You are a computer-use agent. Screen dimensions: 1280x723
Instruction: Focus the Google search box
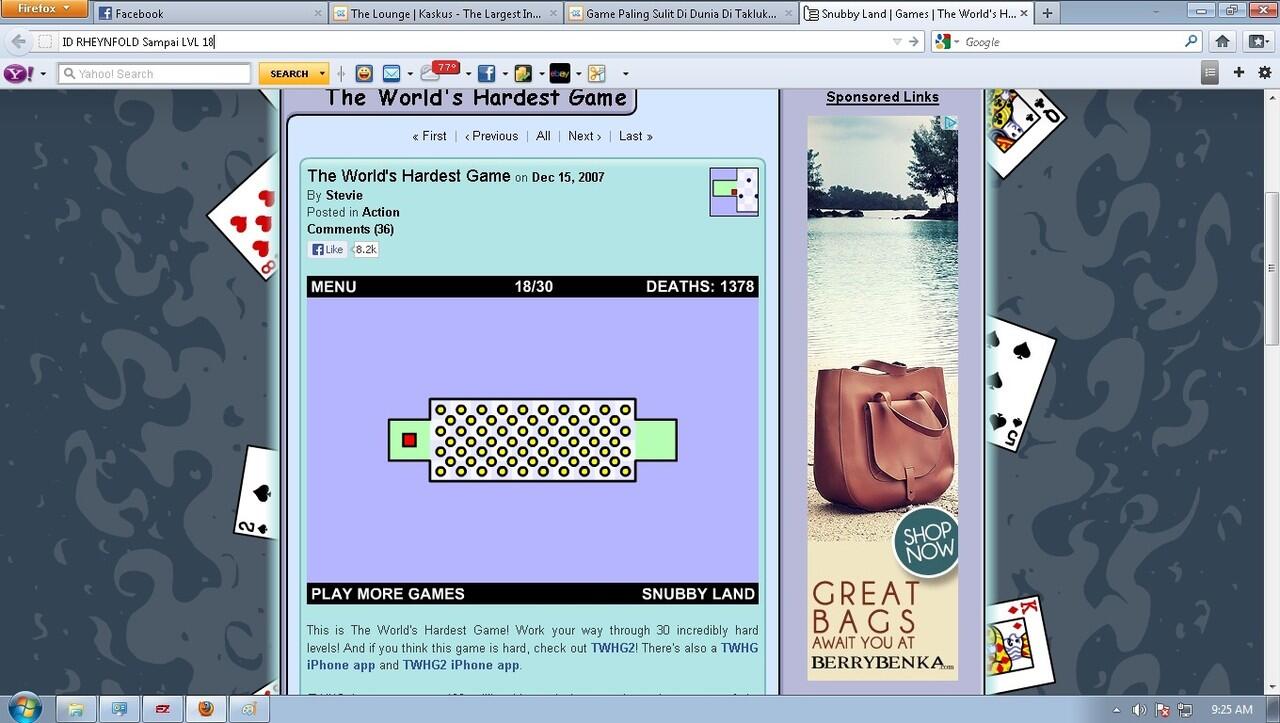(1072, 42)
